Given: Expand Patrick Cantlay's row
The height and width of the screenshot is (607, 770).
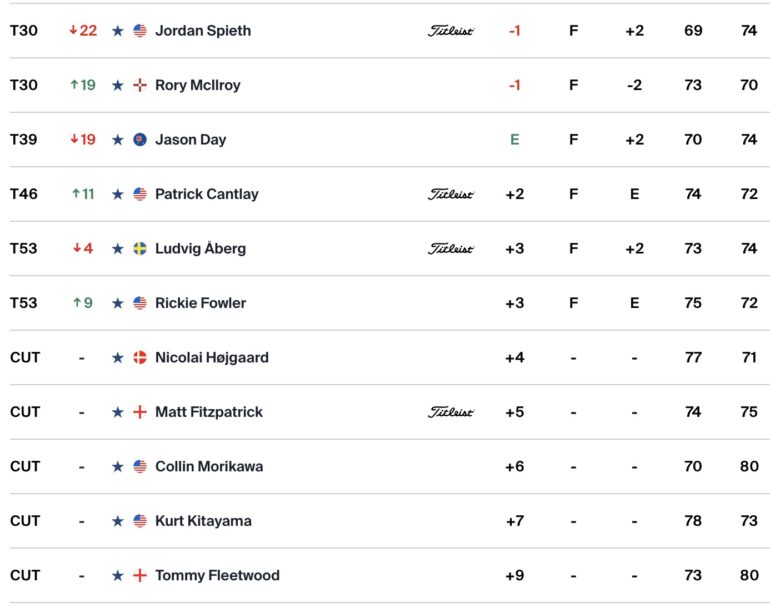Looking at the screenshot, I should point(385,194).
